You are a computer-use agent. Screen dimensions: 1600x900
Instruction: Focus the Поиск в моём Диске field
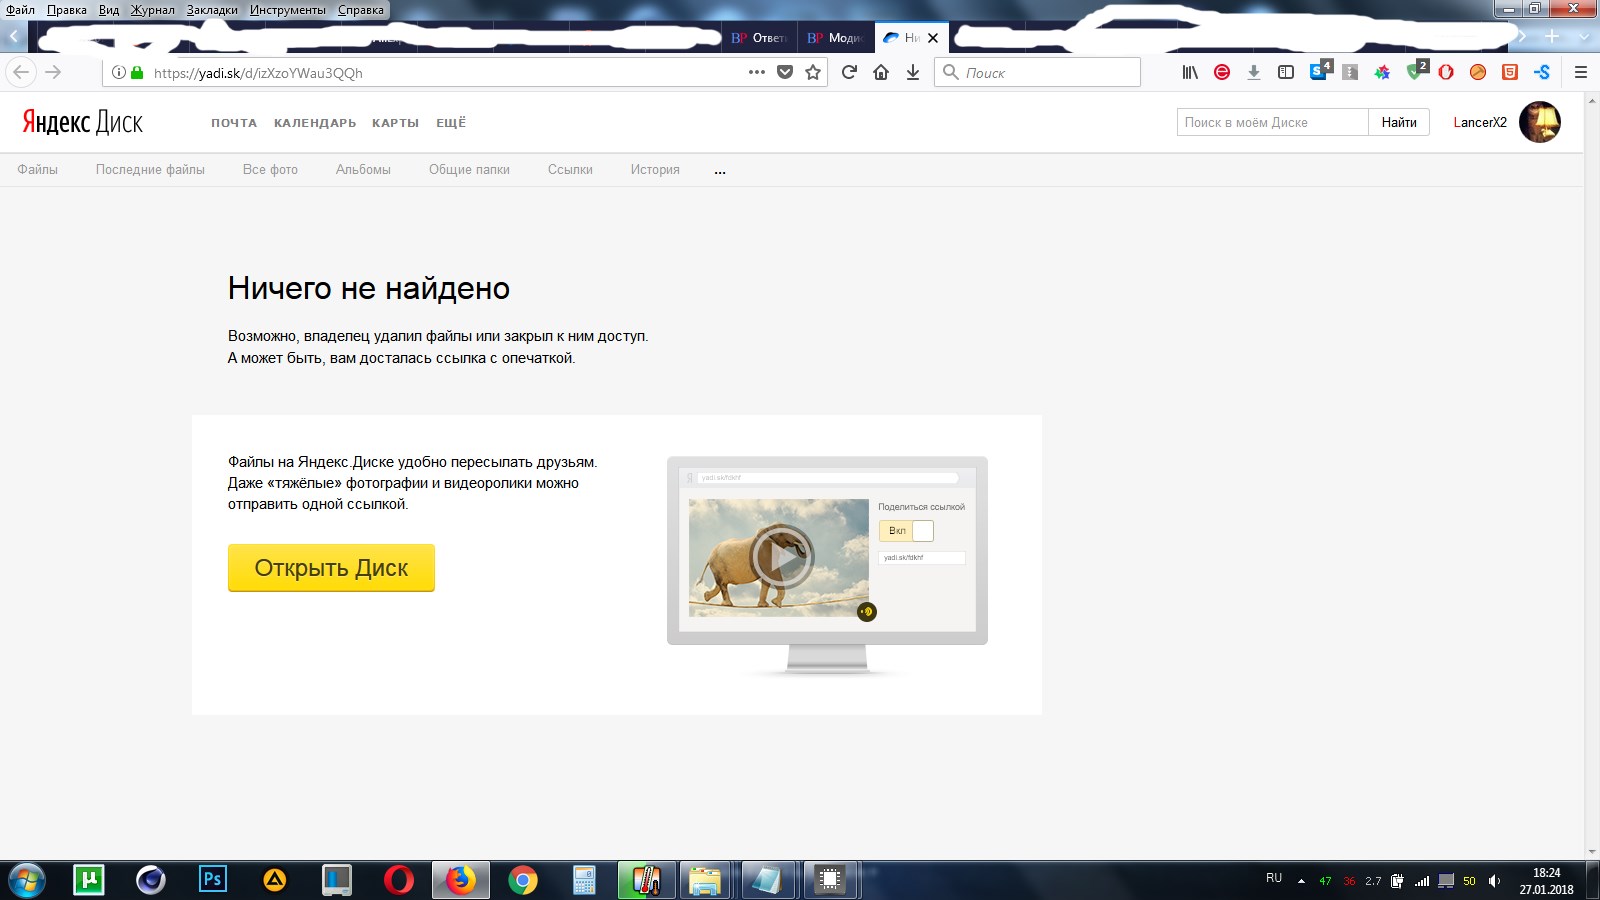1272,122
